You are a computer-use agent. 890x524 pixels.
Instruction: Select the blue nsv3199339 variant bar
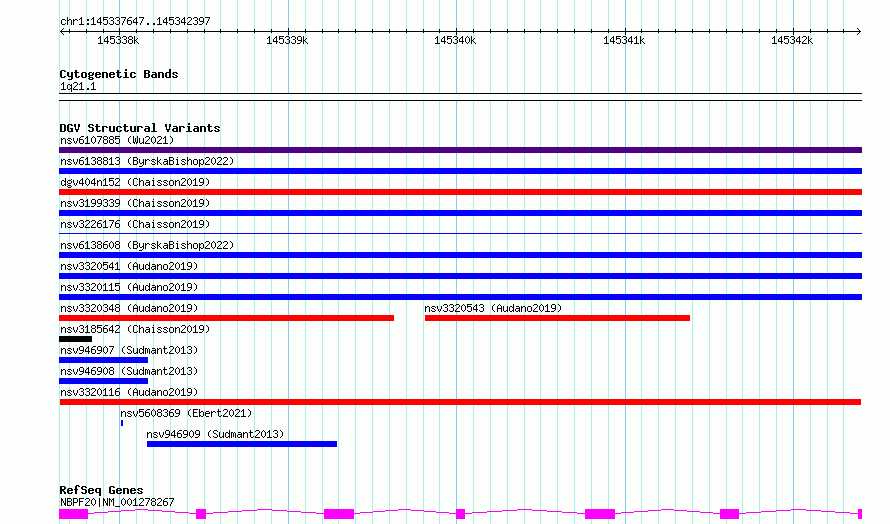tap(460, 213)
